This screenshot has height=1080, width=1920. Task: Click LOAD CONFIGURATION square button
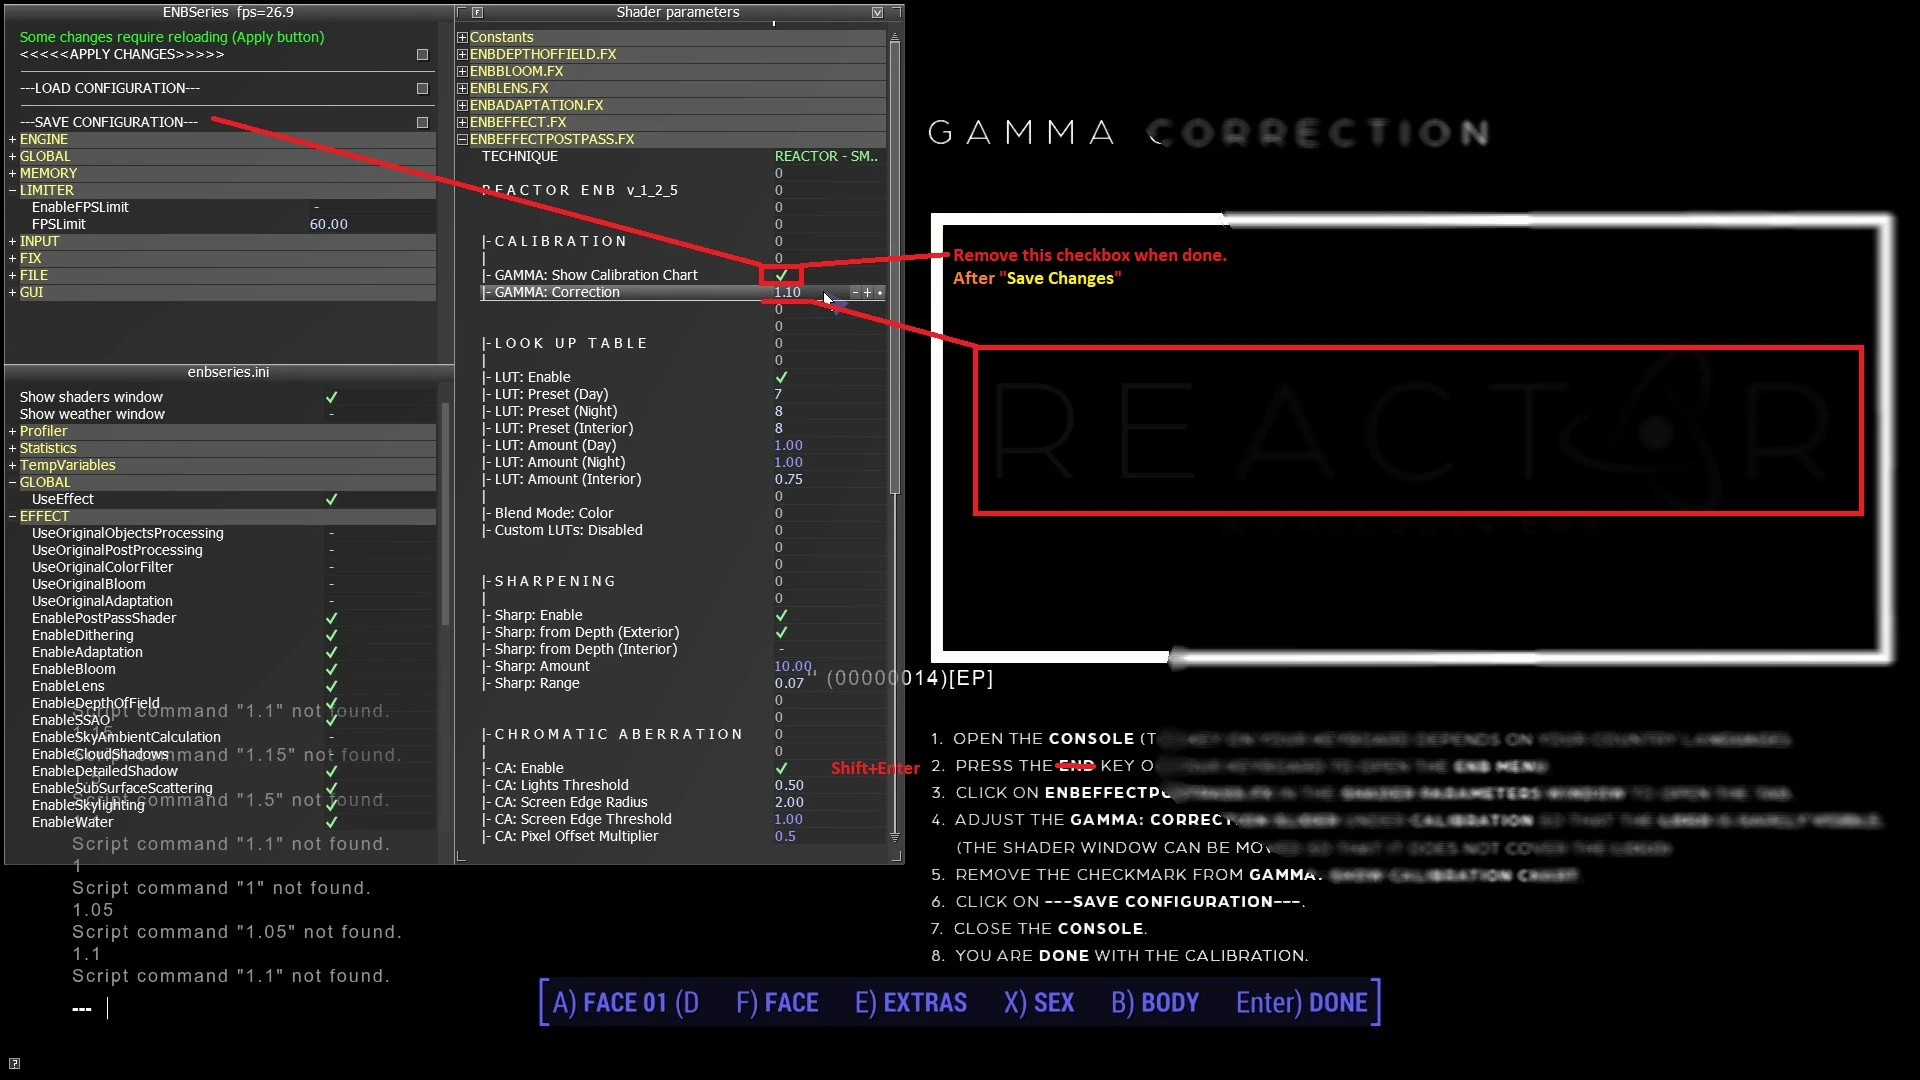[422, 89]
